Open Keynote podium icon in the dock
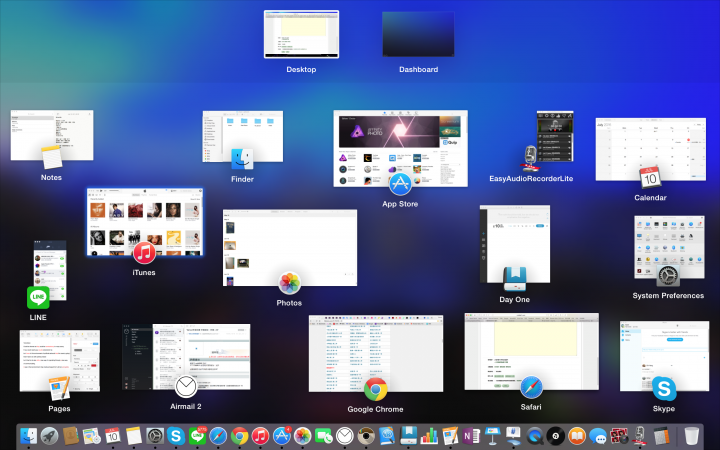Screen dimensions: 720x450 click(x=492, y=436)
